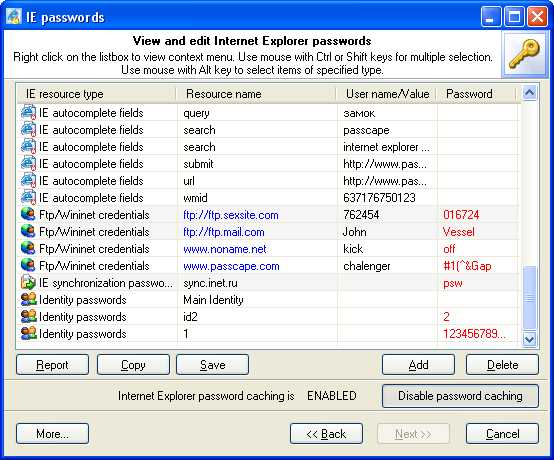This screenshot has width=554, height=460.
Task: Click the Cancel button
Action: point(502,434)
